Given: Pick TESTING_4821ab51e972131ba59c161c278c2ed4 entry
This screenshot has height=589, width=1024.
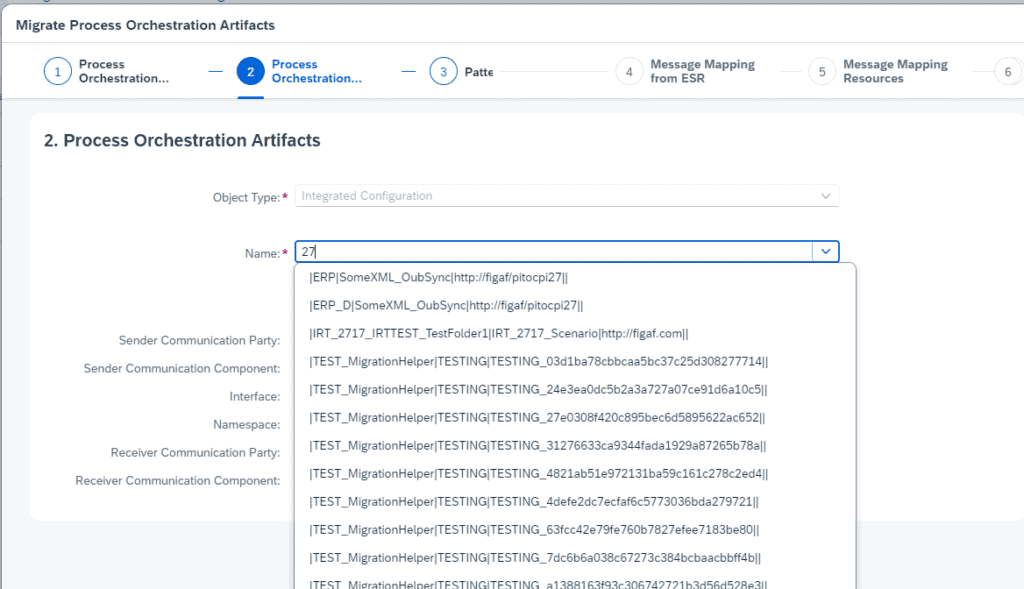Looking at the screenshot, I should 575,473.
